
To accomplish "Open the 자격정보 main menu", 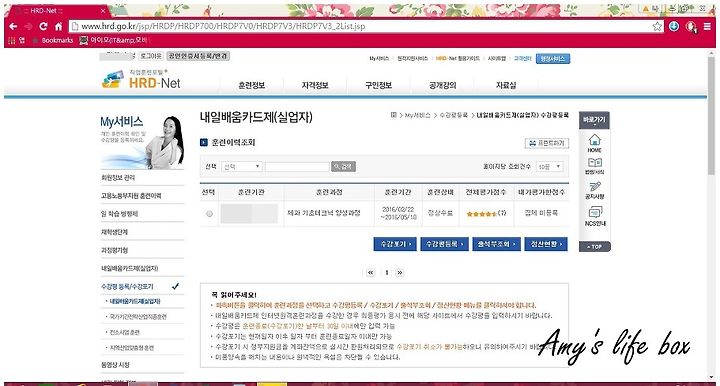I will [x=315, y=85].
